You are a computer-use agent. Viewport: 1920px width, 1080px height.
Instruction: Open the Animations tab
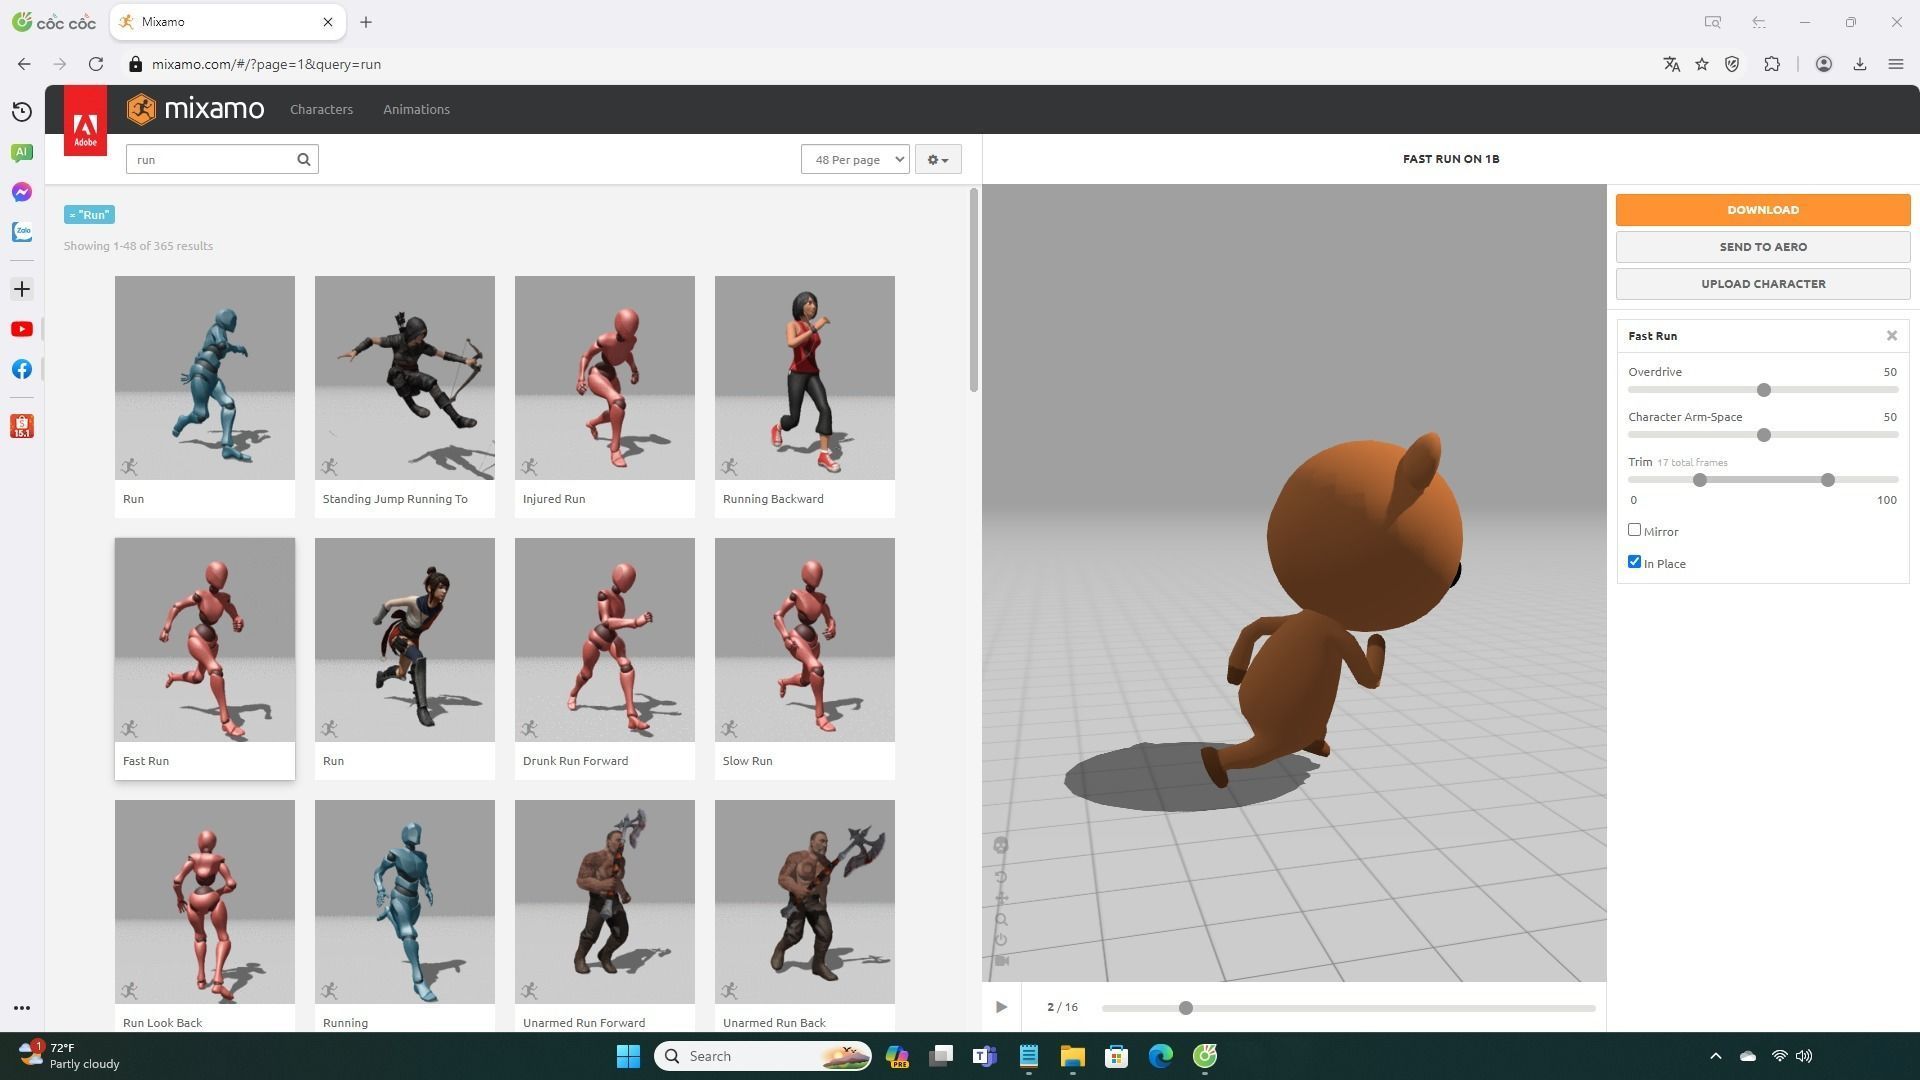click(x=416, y=109)
